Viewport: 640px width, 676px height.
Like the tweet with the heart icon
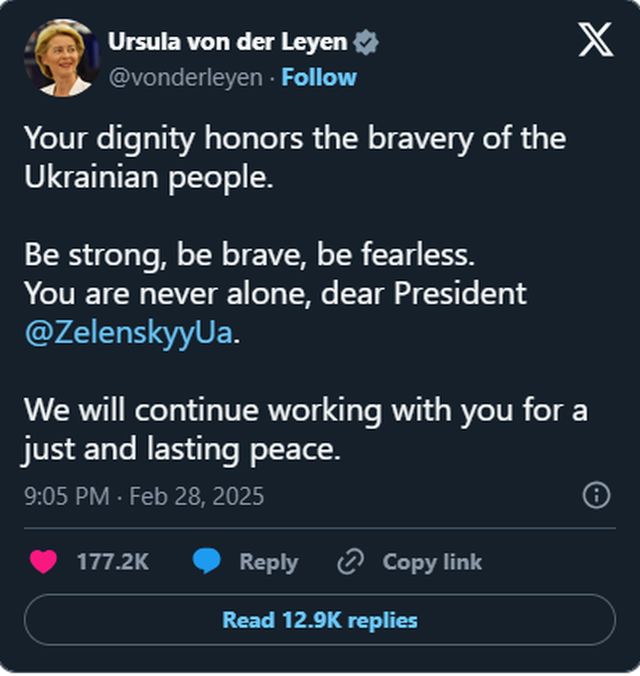click(43, 562)
